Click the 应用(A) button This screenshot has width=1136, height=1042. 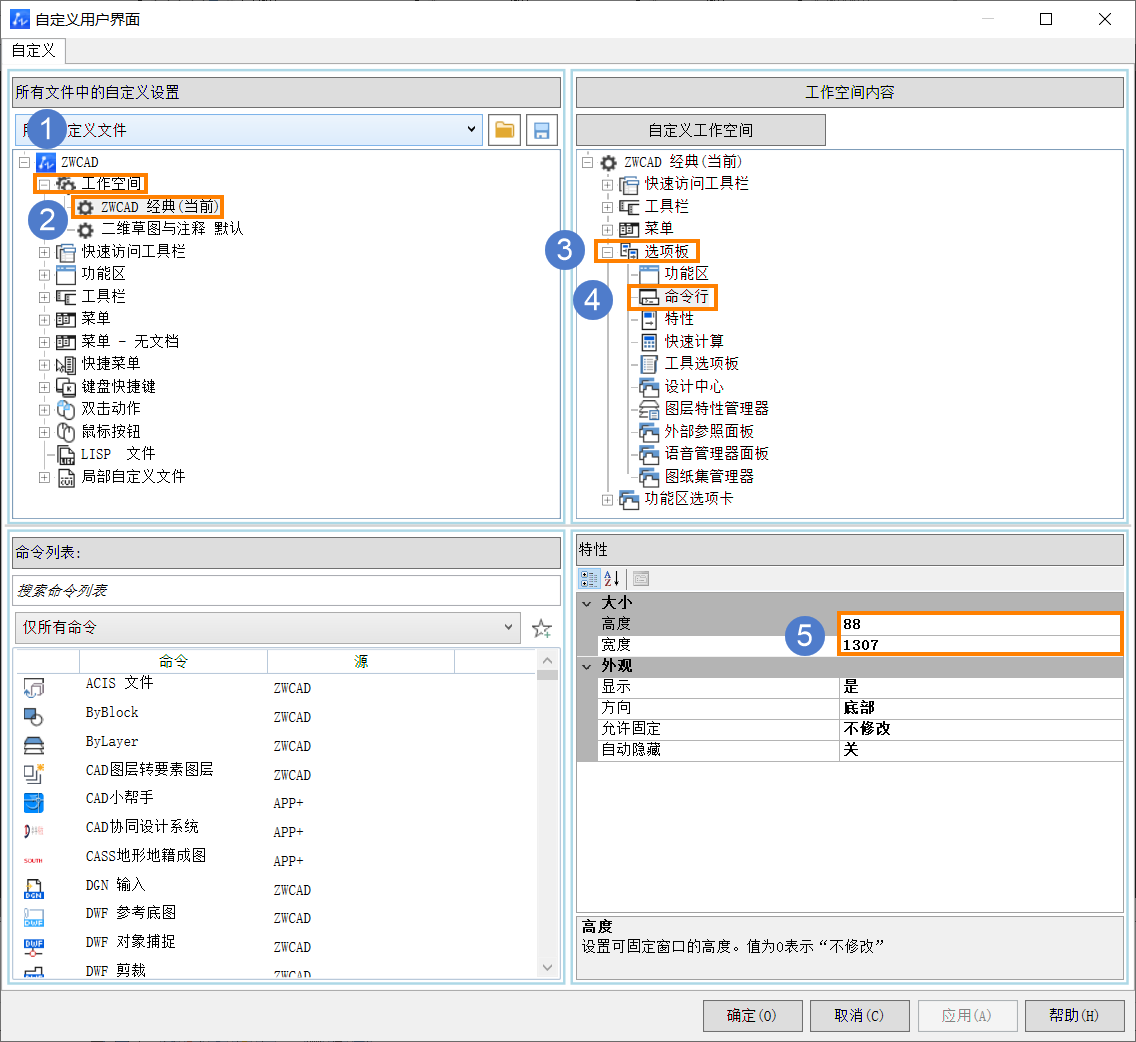point(967,1015)
